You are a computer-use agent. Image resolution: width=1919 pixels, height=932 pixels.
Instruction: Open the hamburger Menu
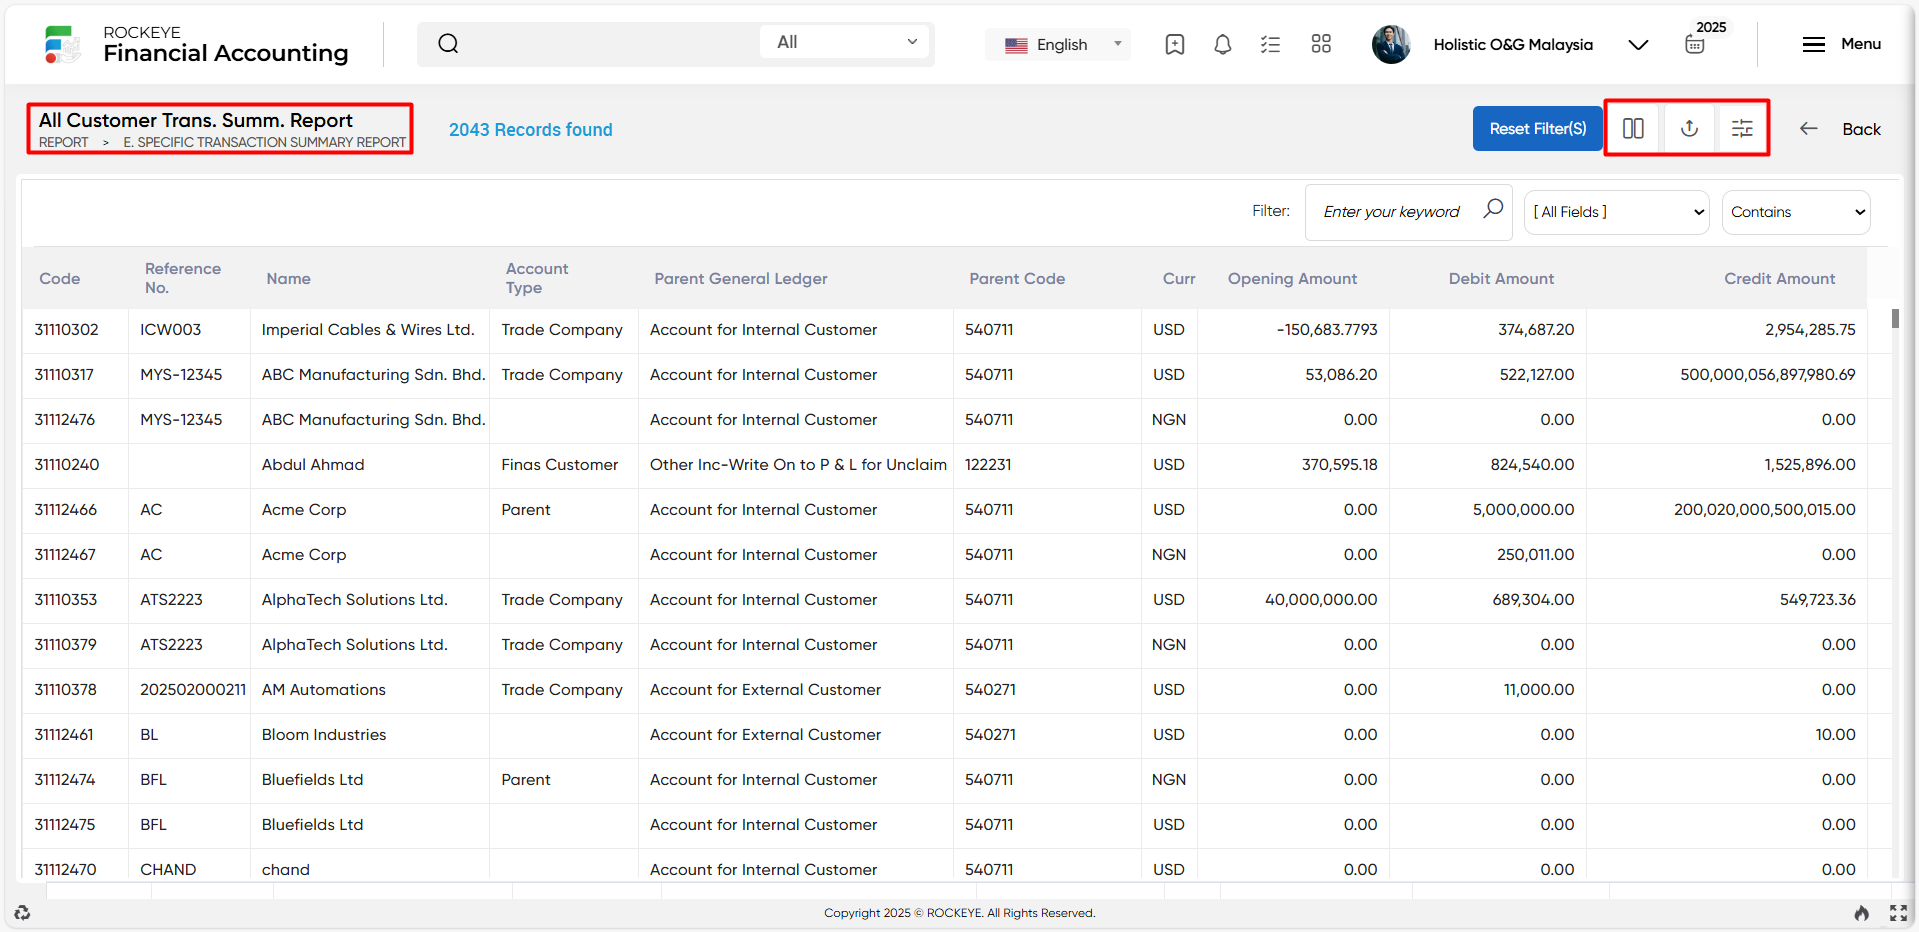click(x=1841, y=44)
